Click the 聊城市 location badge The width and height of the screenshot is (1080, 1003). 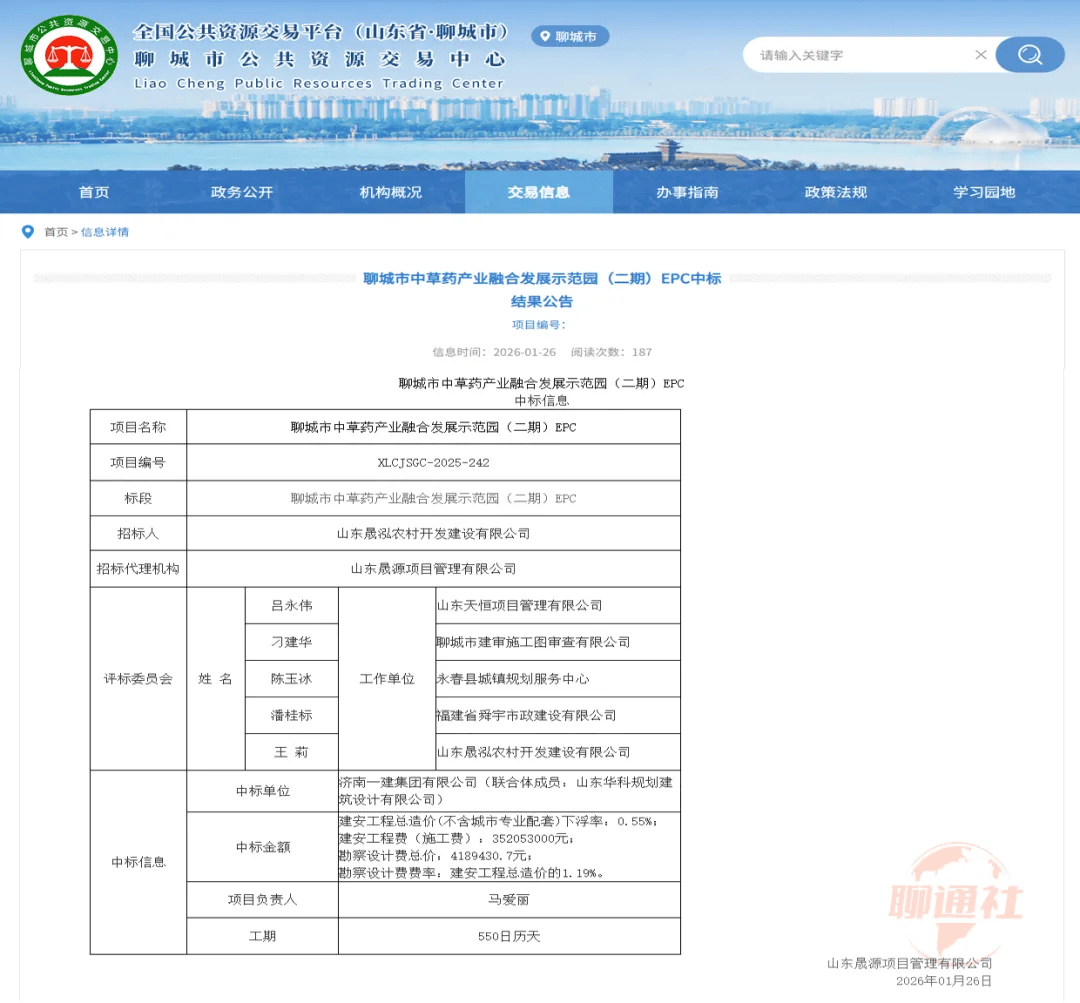(x=570, y=37)
